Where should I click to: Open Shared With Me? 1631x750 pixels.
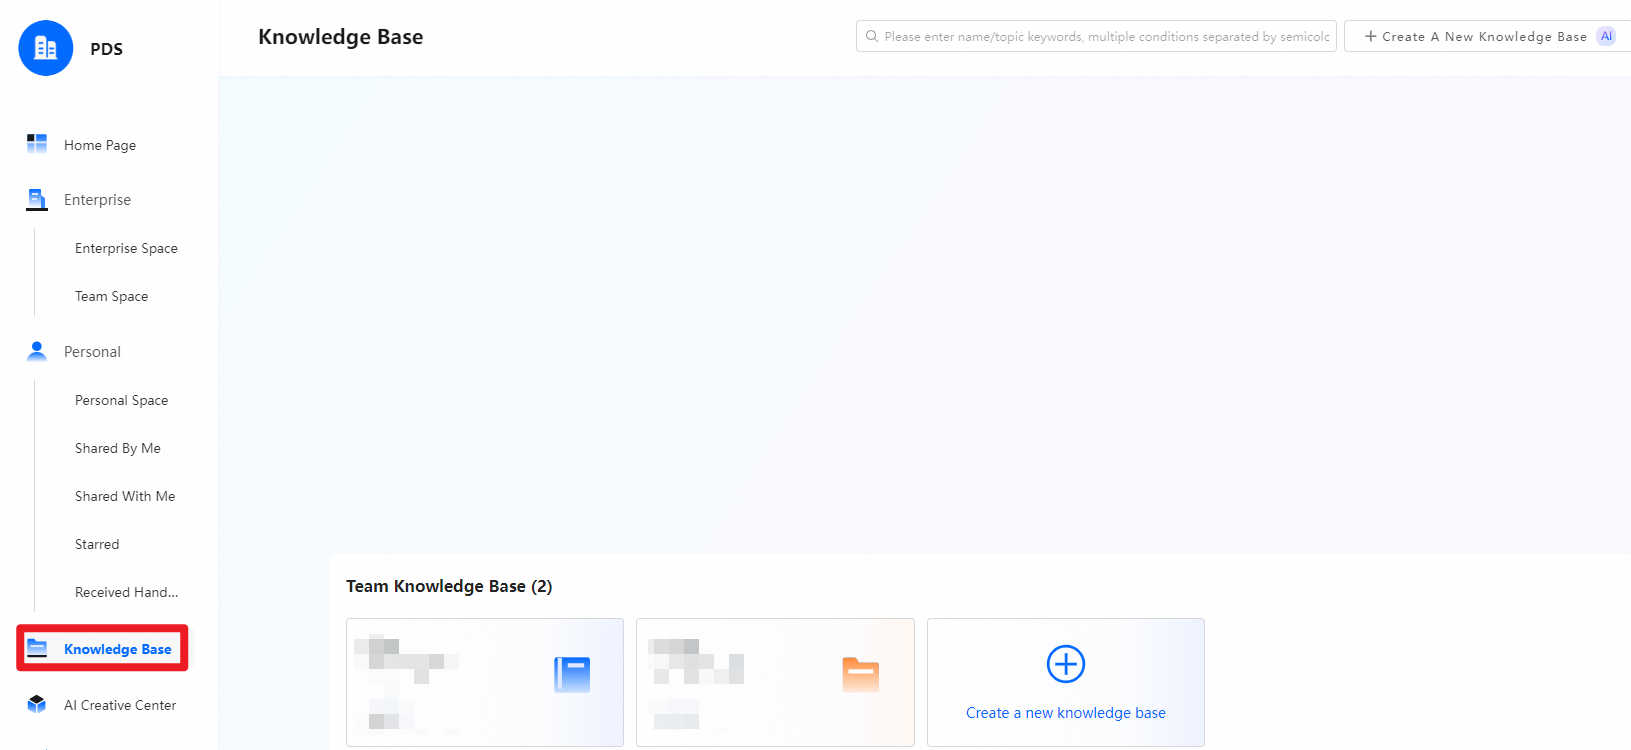pyautogui.click(x=125, y=496)
